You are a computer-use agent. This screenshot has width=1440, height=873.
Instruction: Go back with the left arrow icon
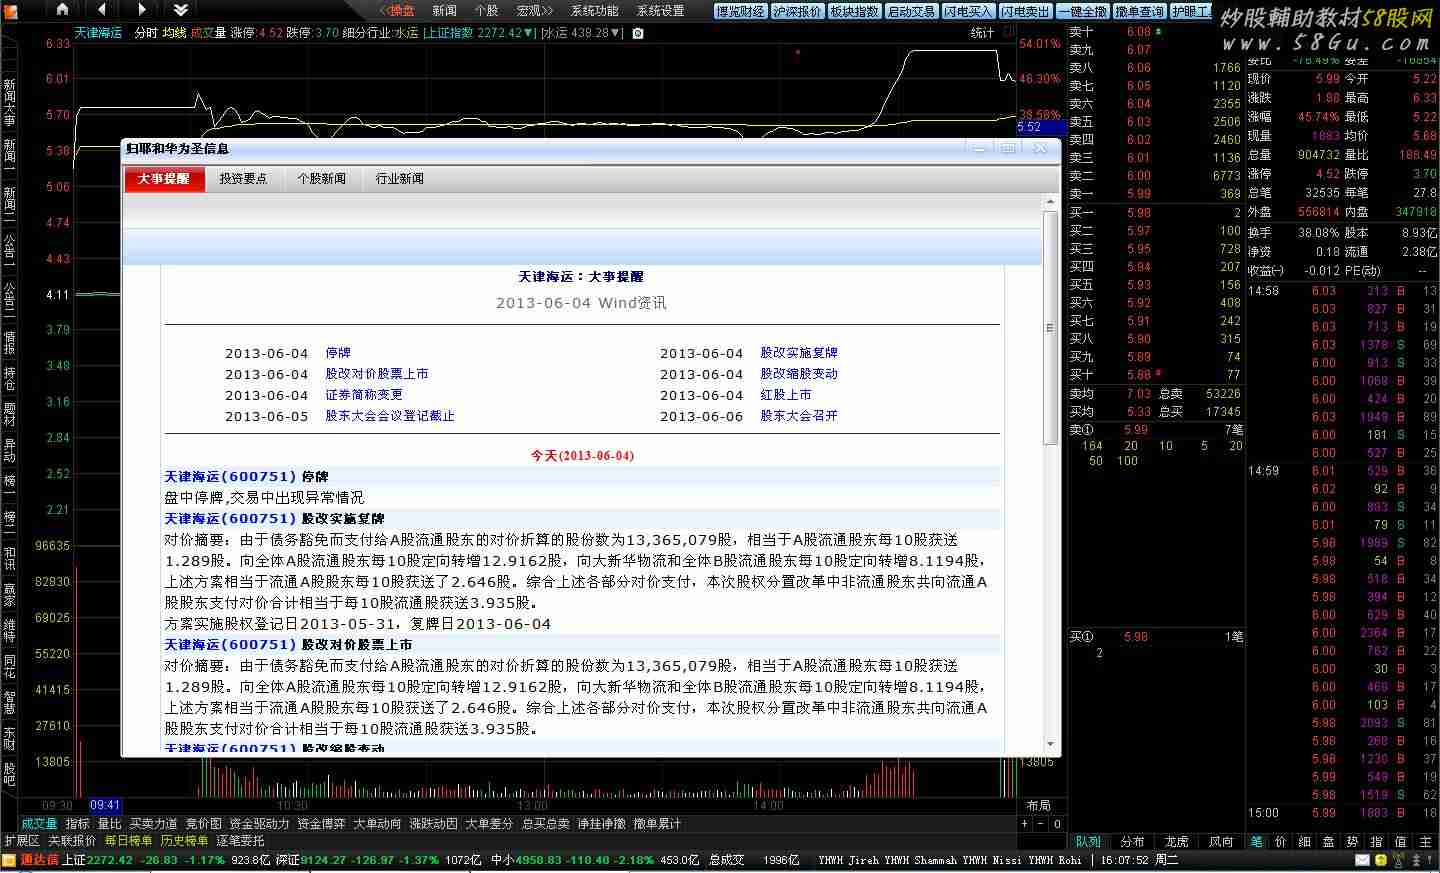point(102,10)
